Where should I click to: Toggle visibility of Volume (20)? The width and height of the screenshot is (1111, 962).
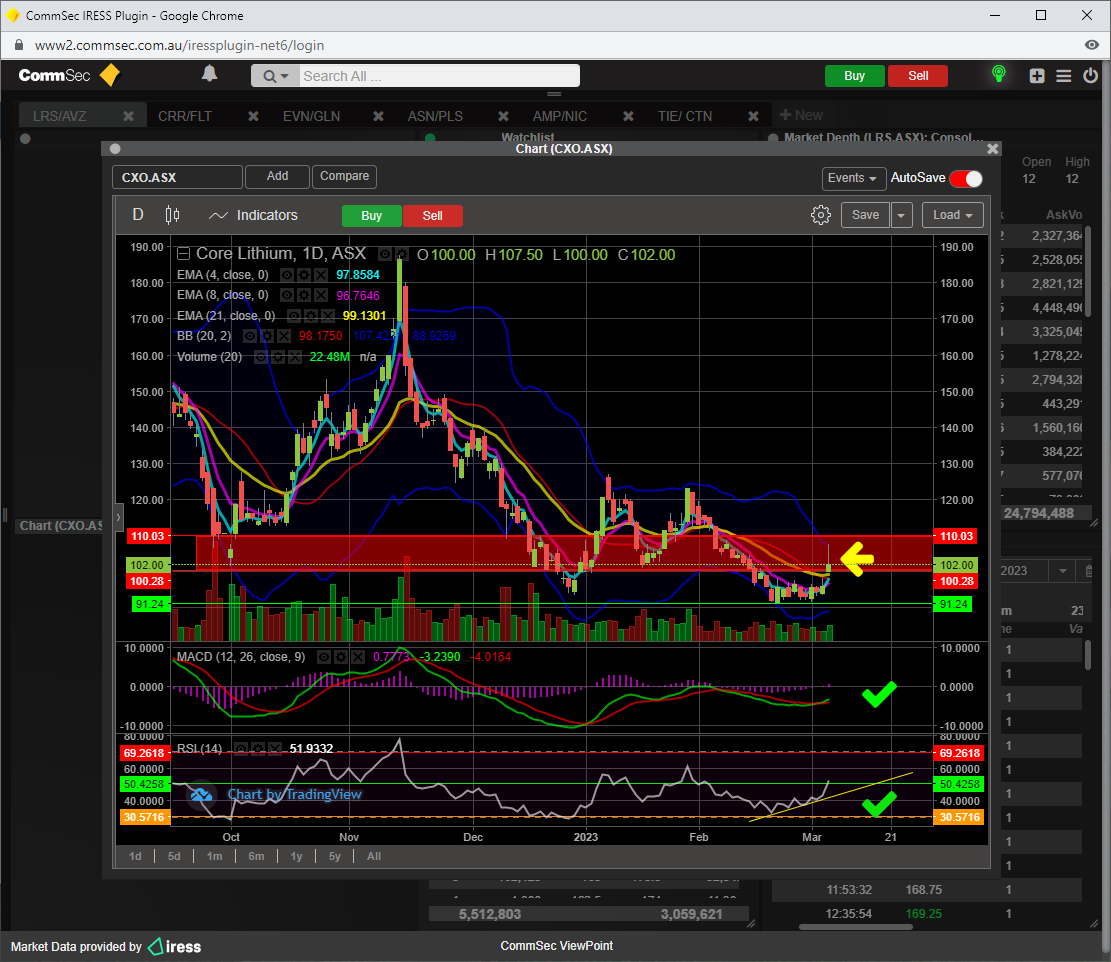(261, 357)
